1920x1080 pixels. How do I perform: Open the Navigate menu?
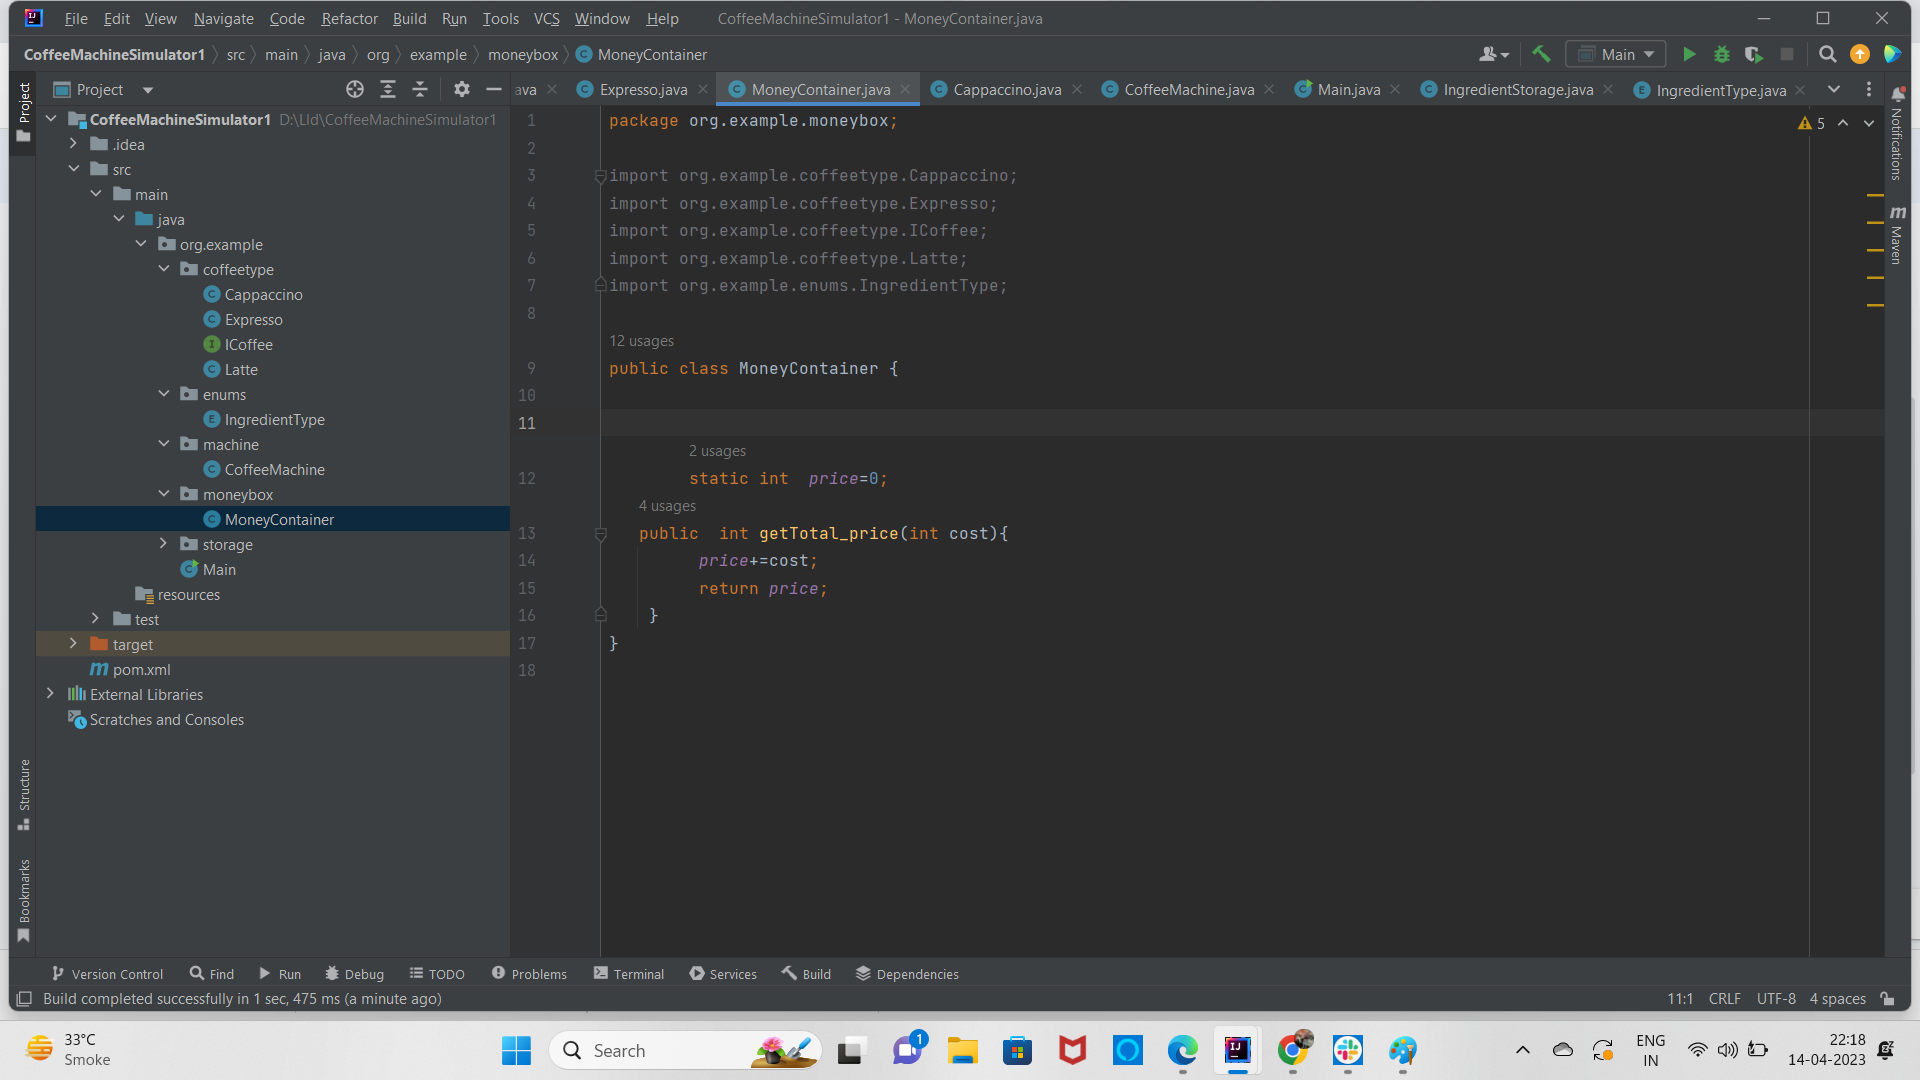pyautogui.click(x=223, y=18)
